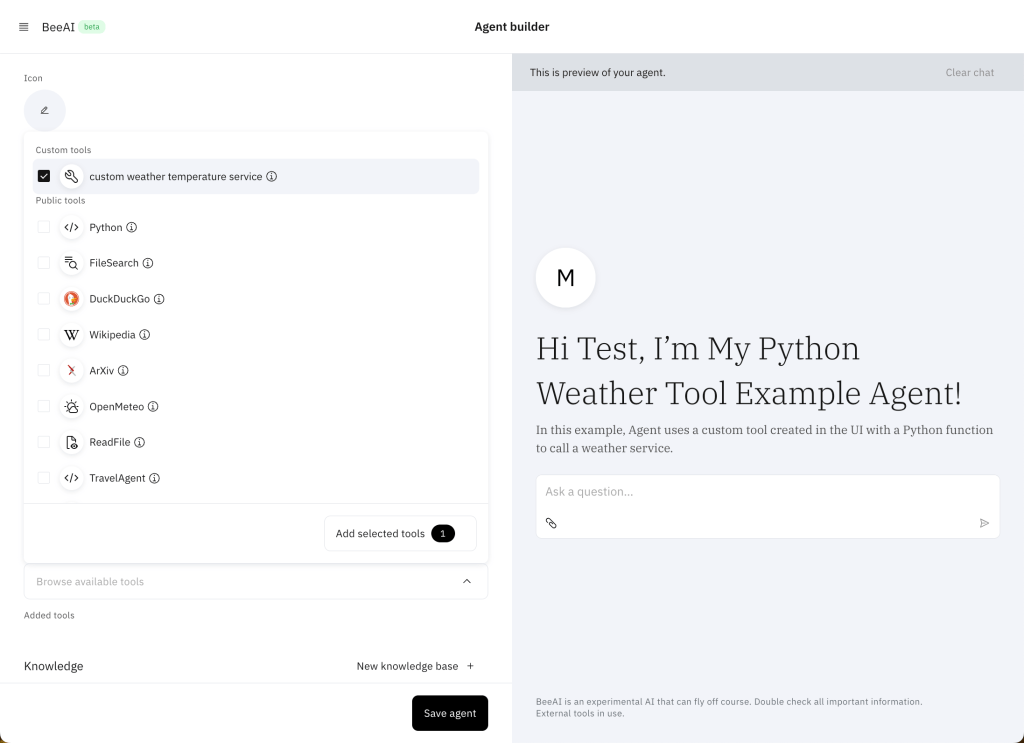
Task: Click the pencil edit icon for agent icon
Action: click(x=44, y=110)
